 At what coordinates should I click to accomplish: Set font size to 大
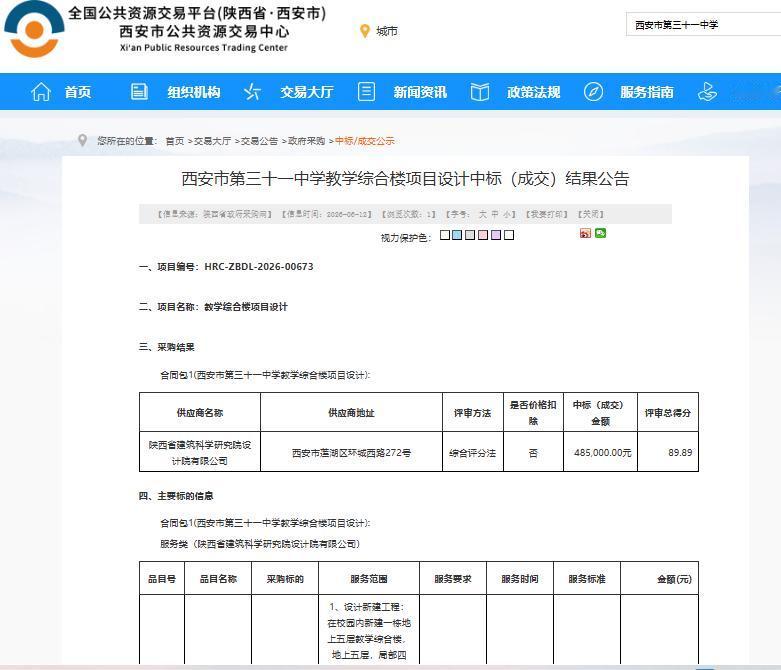pyautogui.click(x=483, y=214)
